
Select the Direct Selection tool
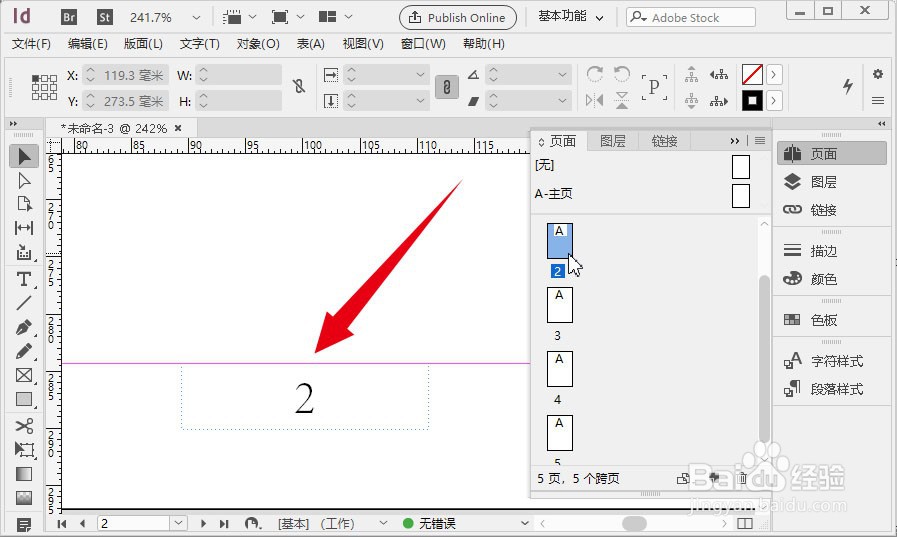[x=24, y=180]
